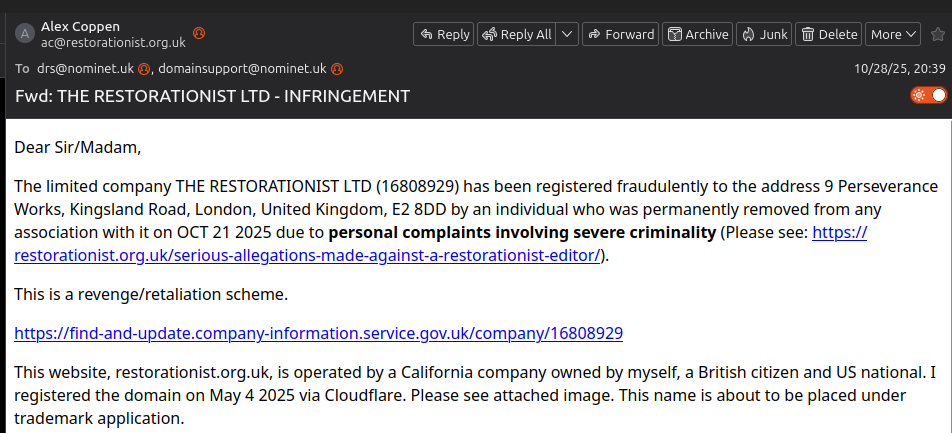Viewport: 952px width, 433px height.
Task: Open the company-information.service.gov.uk link
Action: [x=319, y=333]
